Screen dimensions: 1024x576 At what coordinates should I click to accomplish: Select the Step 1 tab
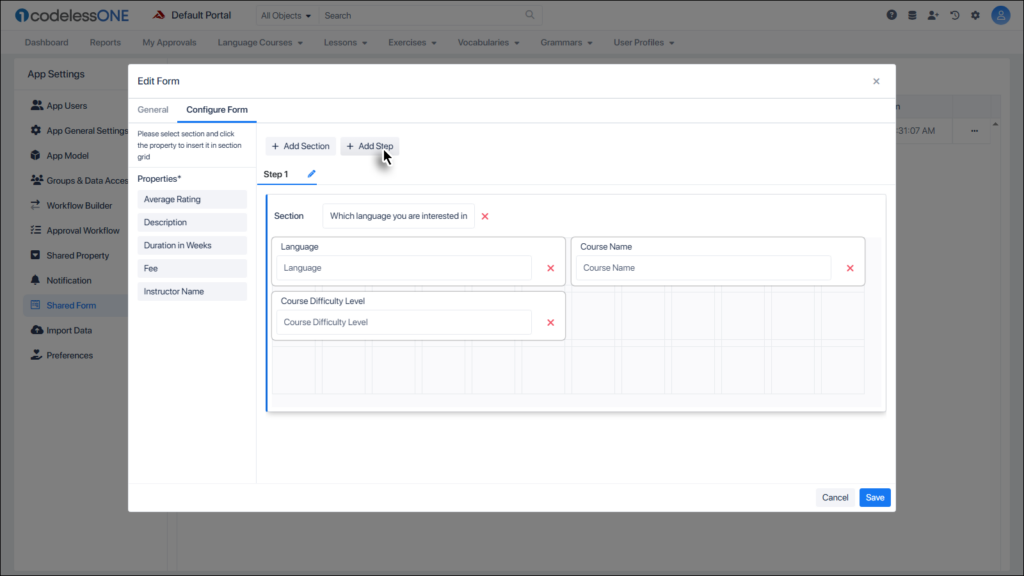coord(276,174)
